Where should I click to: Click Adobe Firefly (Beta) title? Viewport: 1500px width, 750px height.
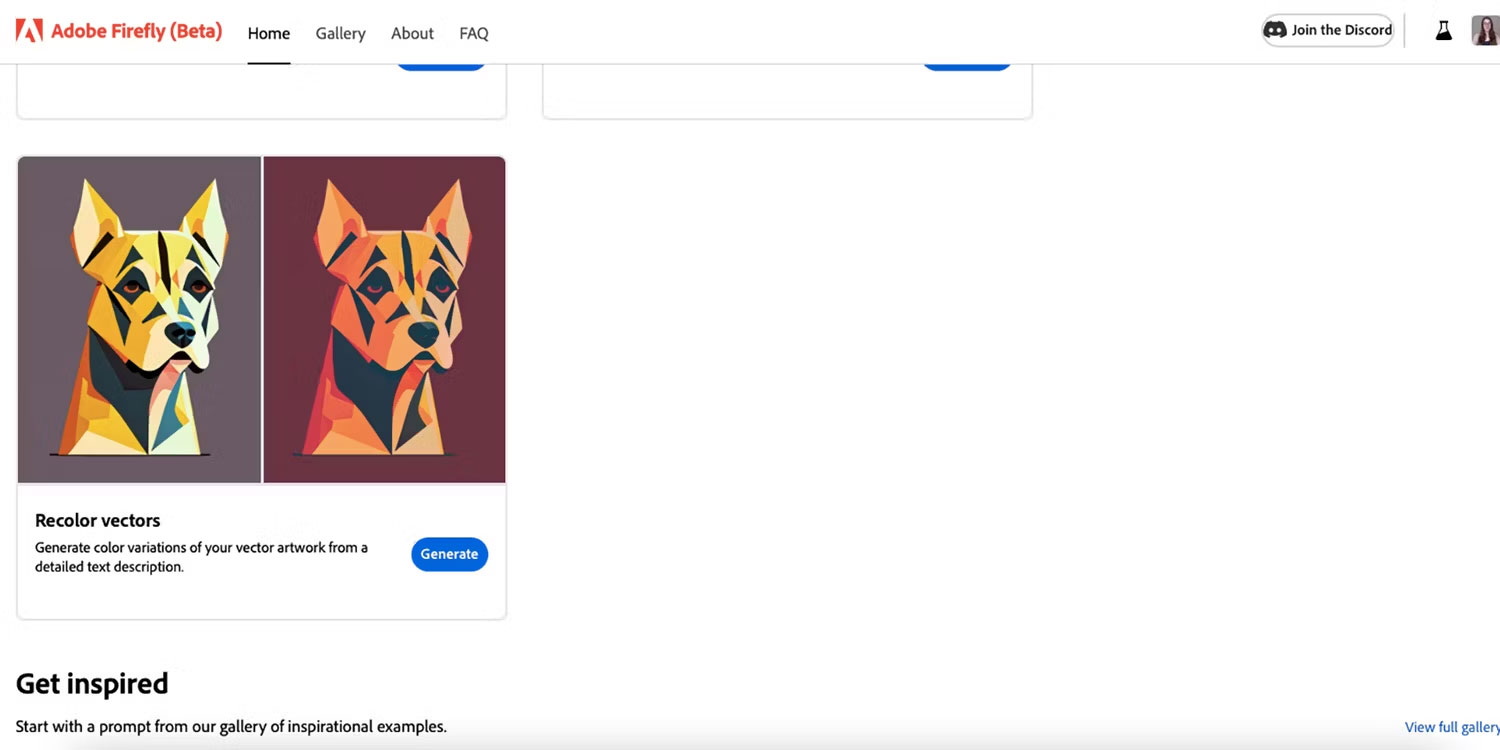[136, 31]
